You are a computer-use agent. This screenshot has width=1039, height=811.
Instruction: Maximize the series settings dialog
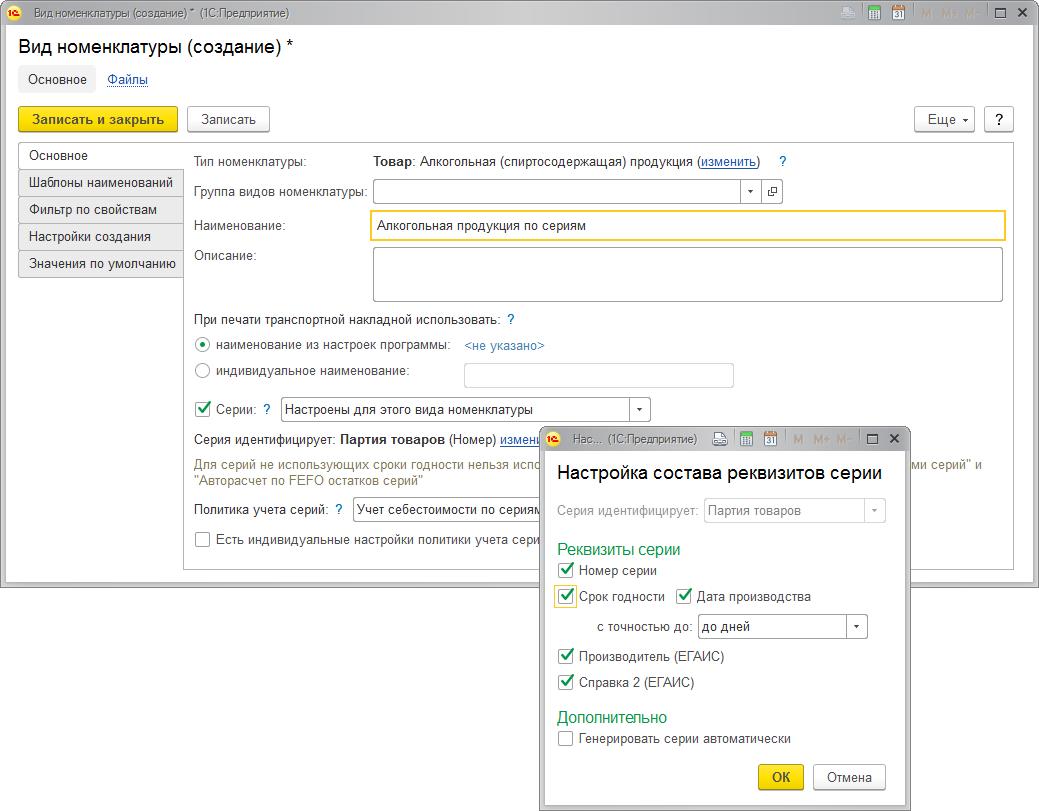point(873,439)
